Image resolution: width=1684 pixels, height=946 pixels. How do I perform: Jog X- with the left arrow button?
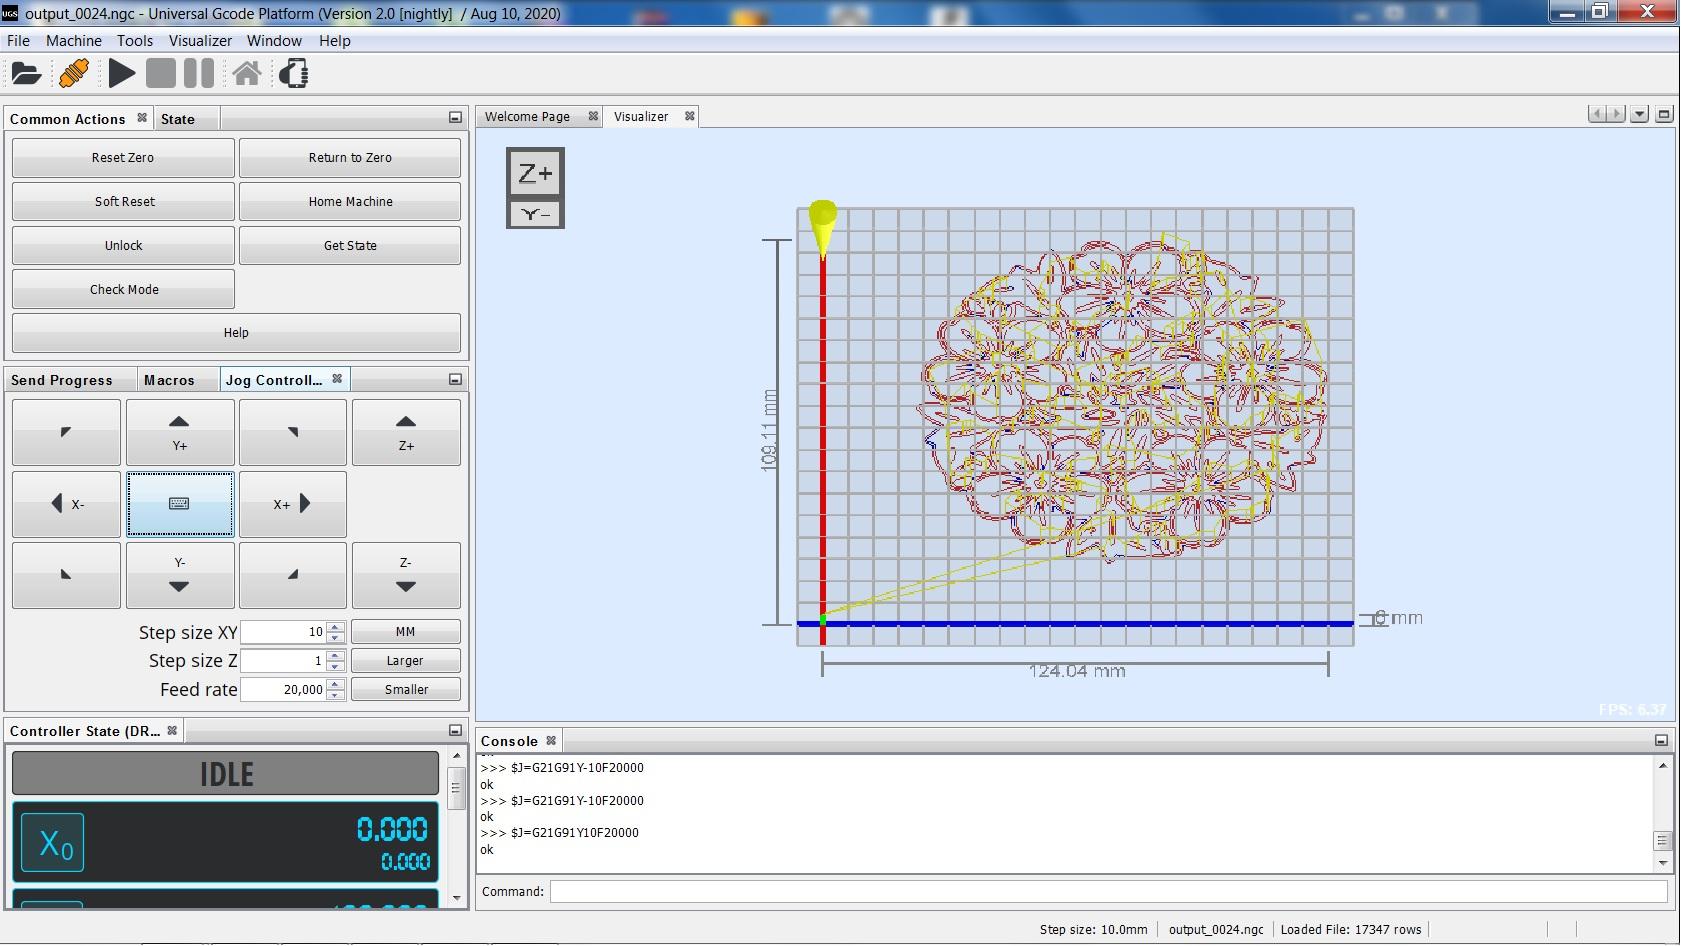tap(67, 504)
